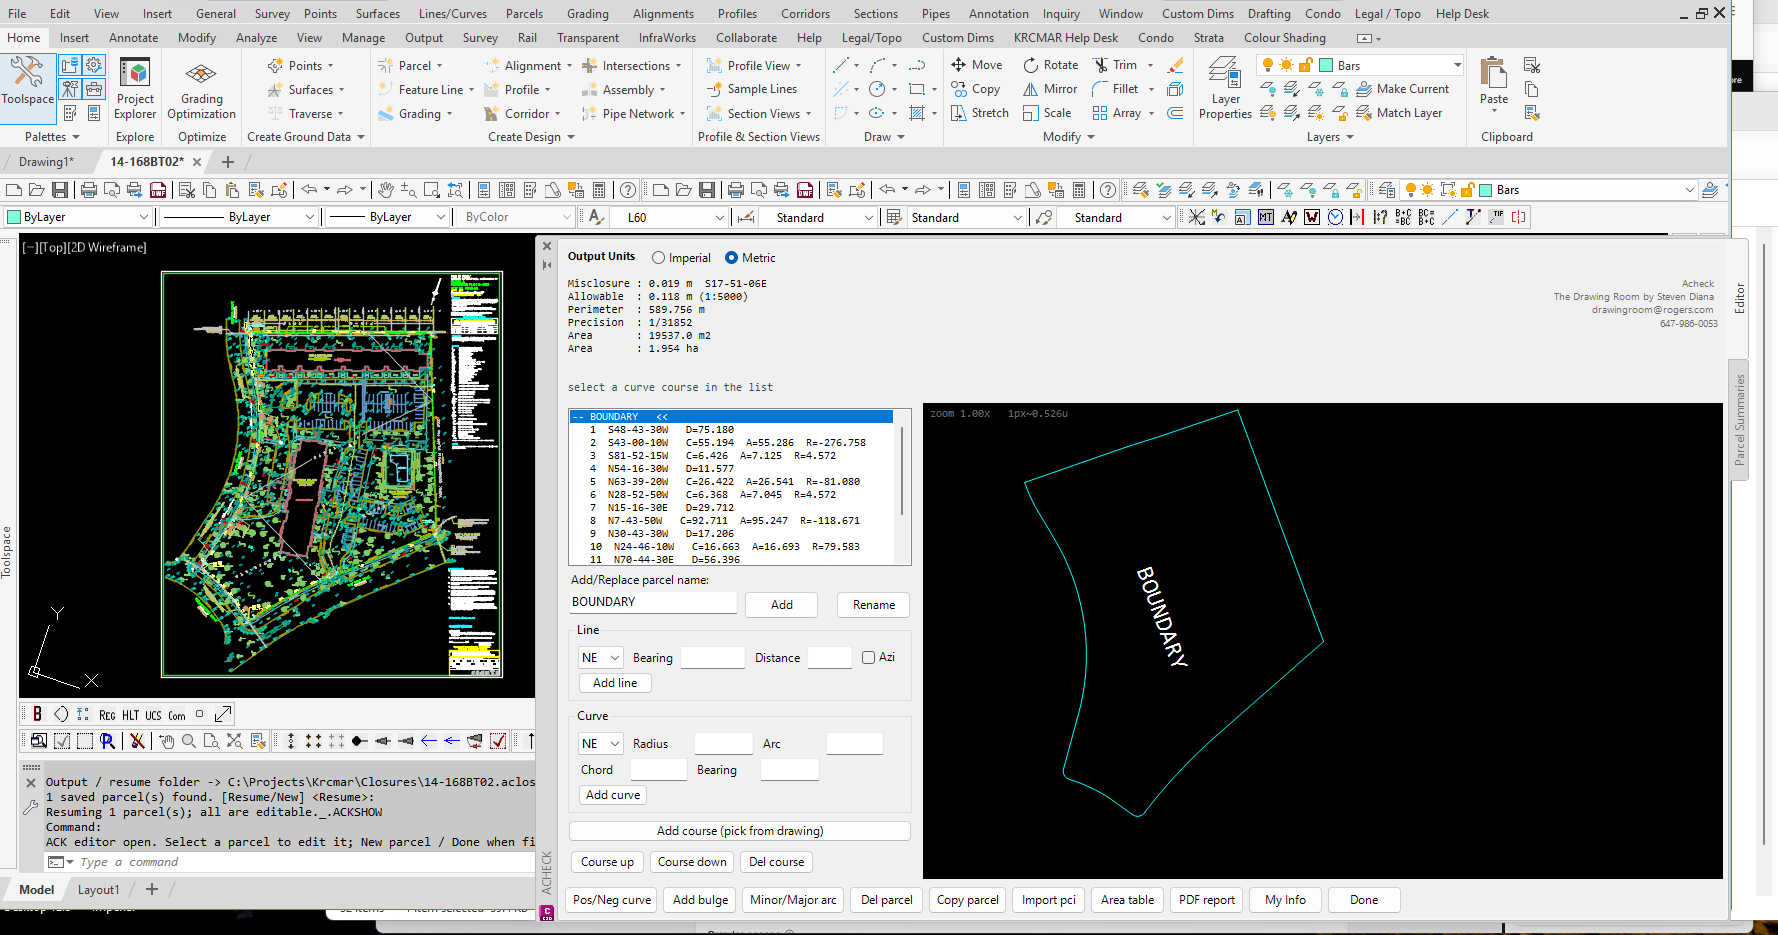This screenshot has width=1778, height=935.
Task: Open the Line quadrant NE dropdown
Action: [x=601, y=658]
